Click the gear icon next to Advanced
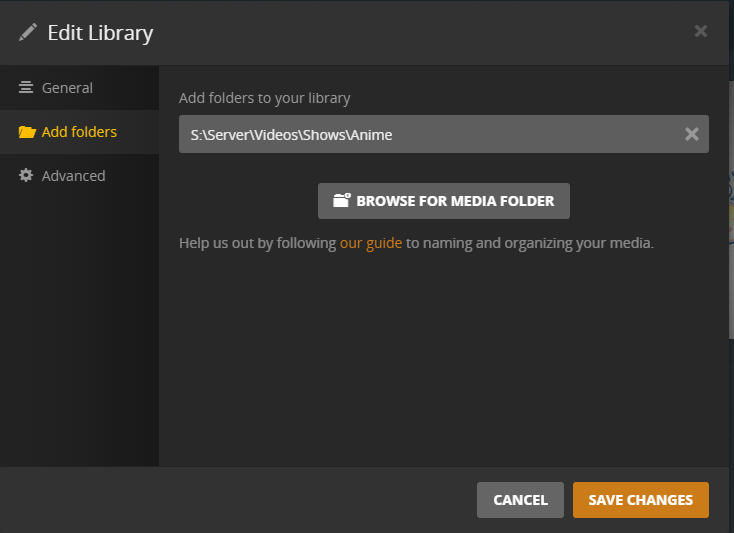 point(26,176)
